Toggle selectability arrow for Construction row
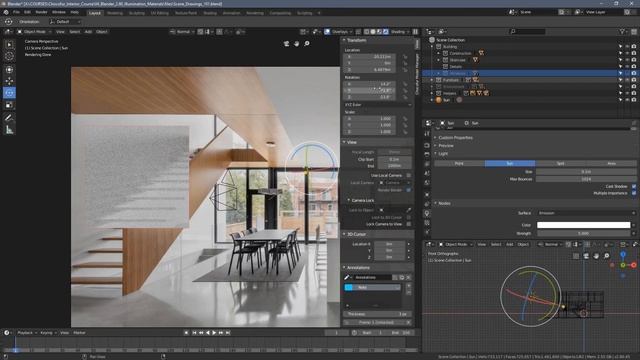This screenshot has height=360, width=640. [x=620, y=53]
